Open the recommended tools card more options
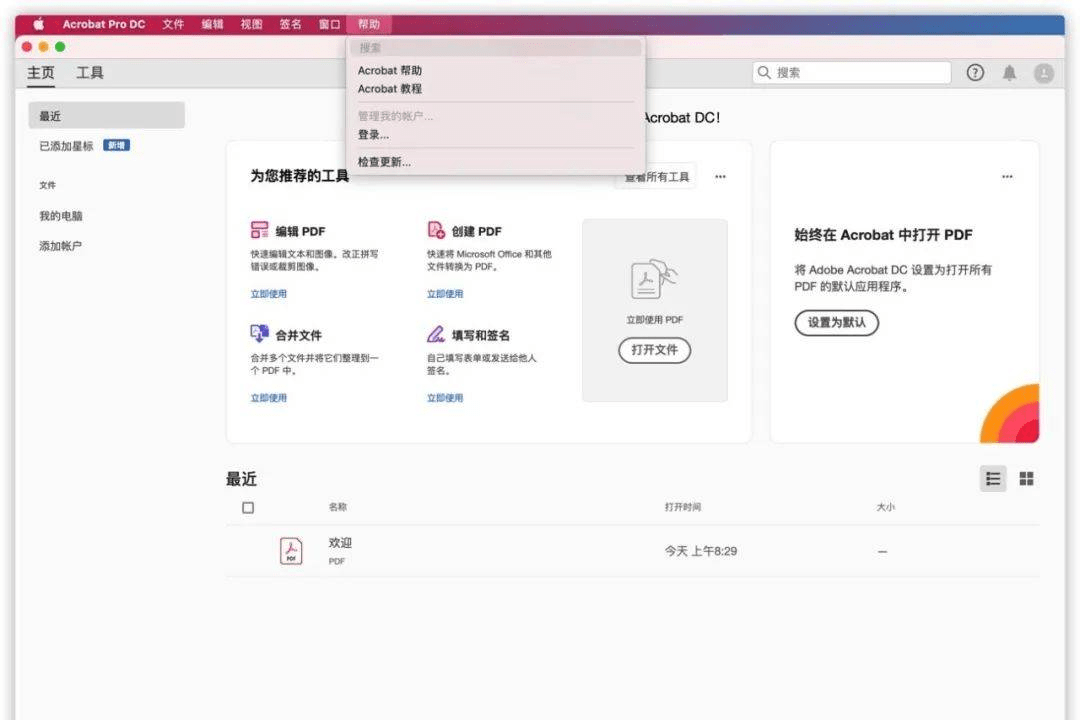Viewport: 1080px width, 720px height. pos(720,176)
